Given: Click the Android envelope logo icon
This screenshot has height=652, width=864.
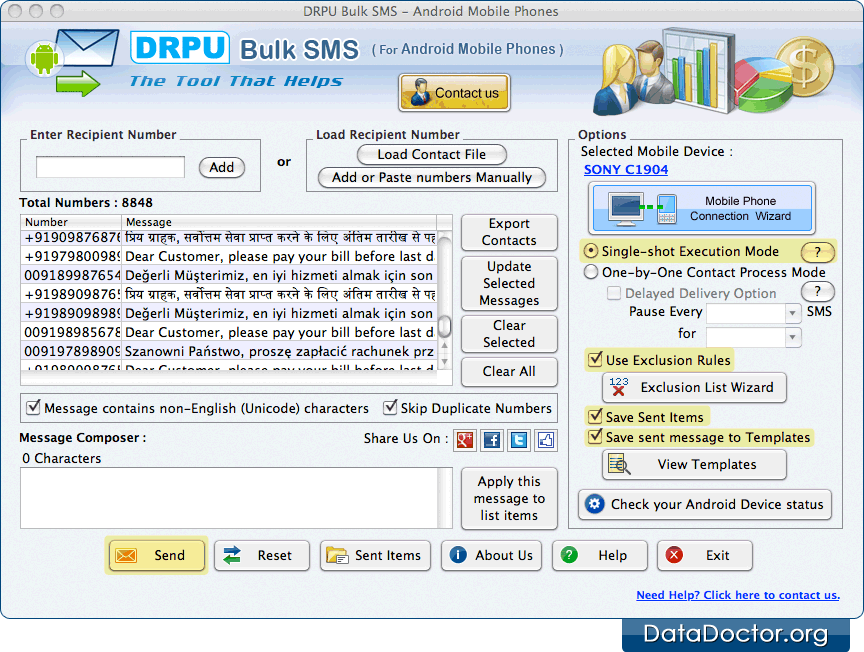Looking at the screenshot, I should tap(72, 62).
